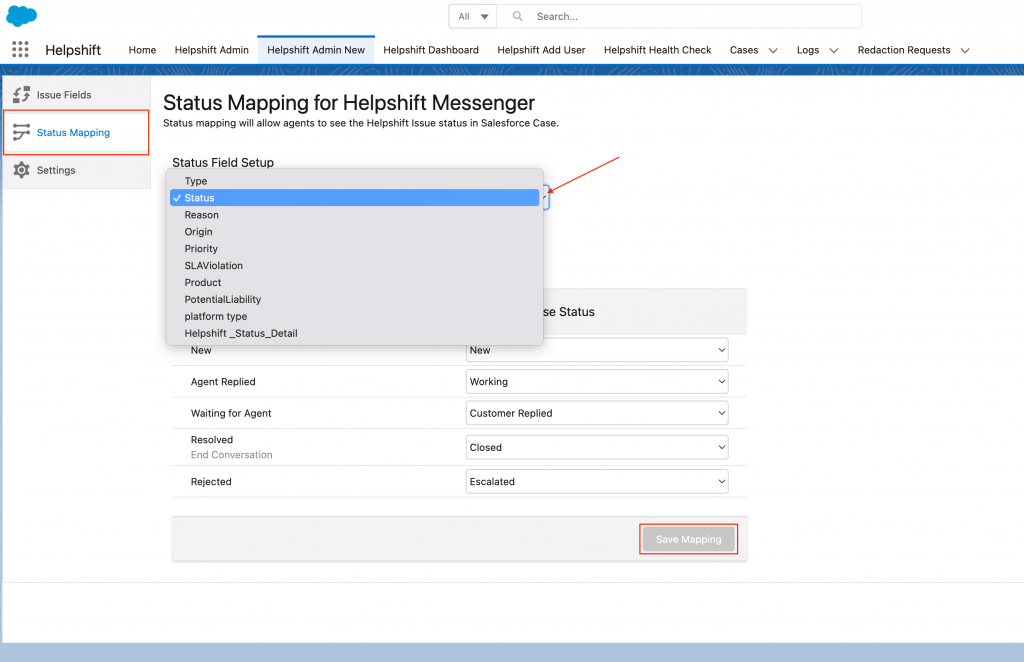
Task: Click the Status Mapping sidebar icon
Action: [21, 132]
